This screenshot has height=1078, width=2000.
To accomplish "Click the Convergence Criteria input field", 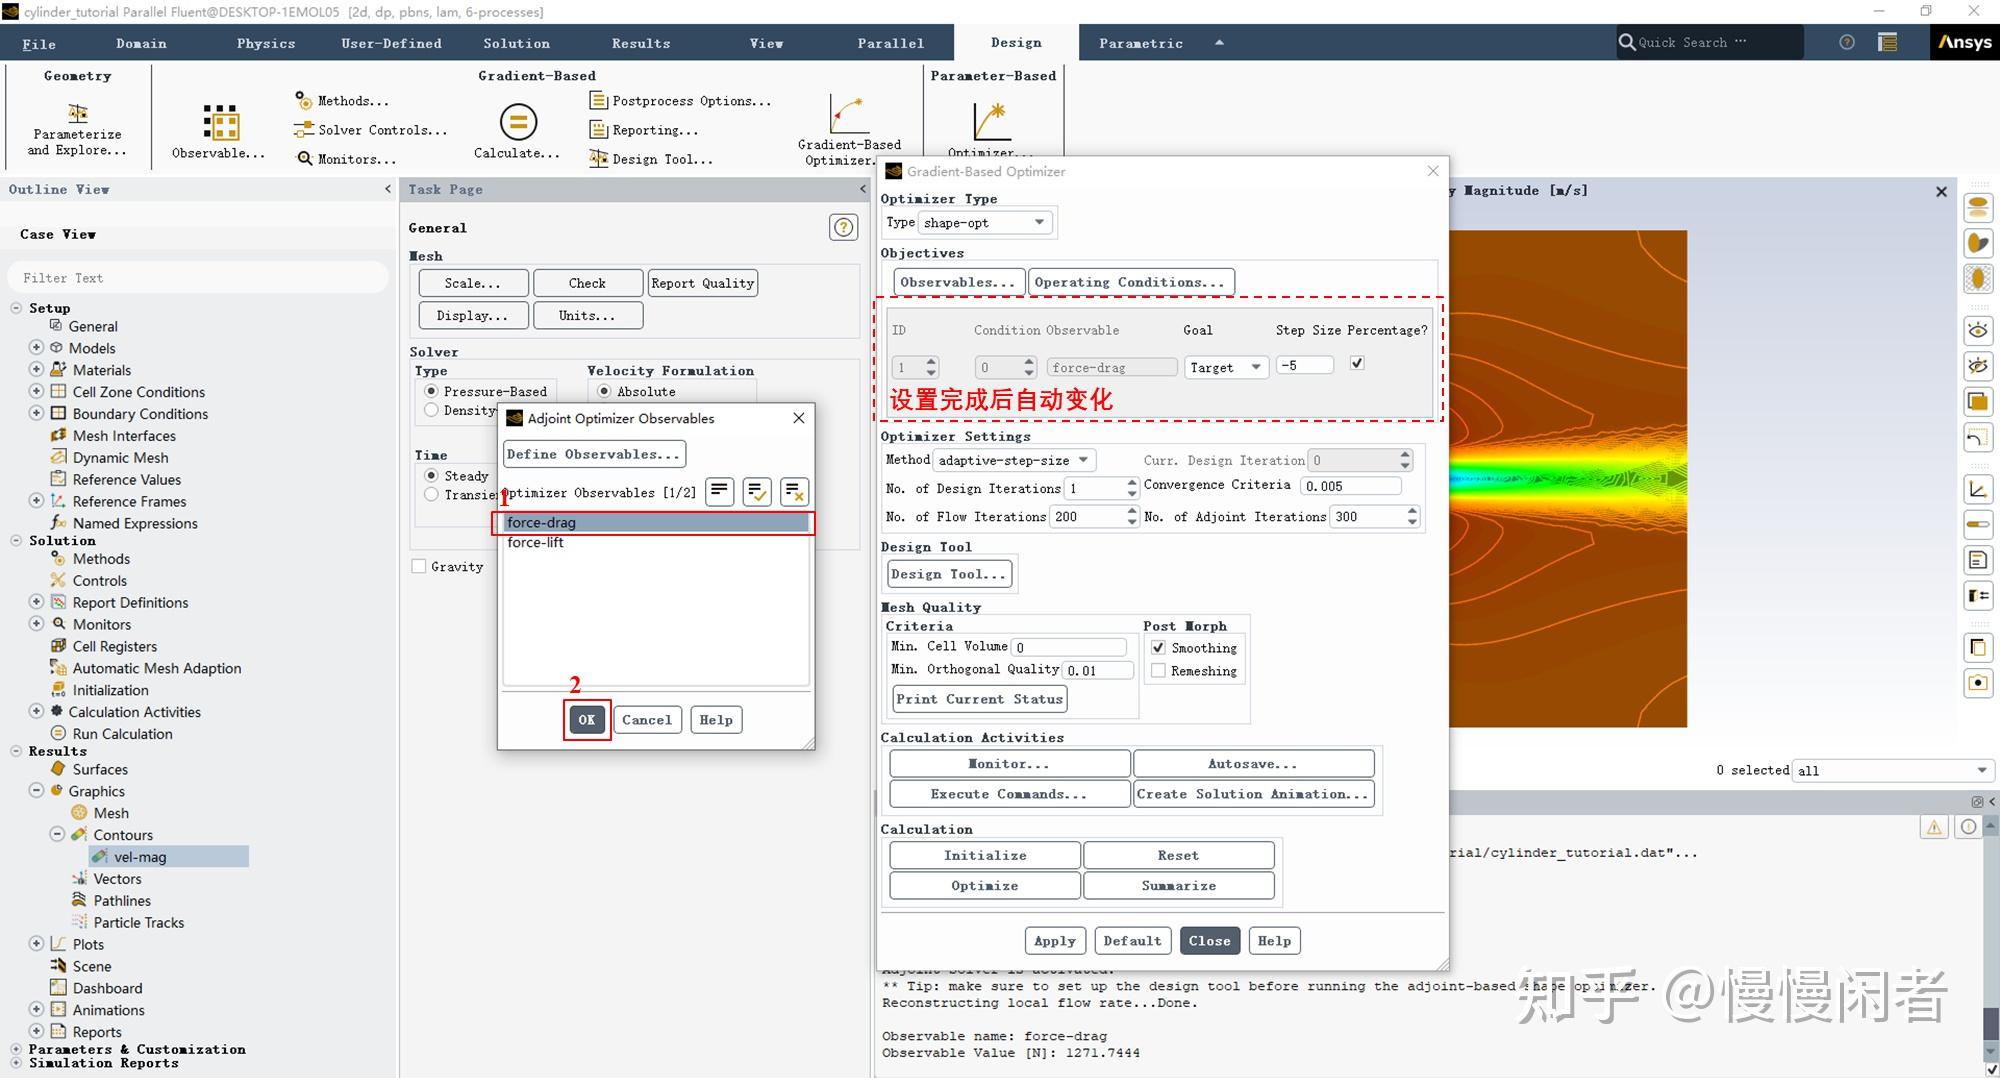I will tap(1350, 486).
